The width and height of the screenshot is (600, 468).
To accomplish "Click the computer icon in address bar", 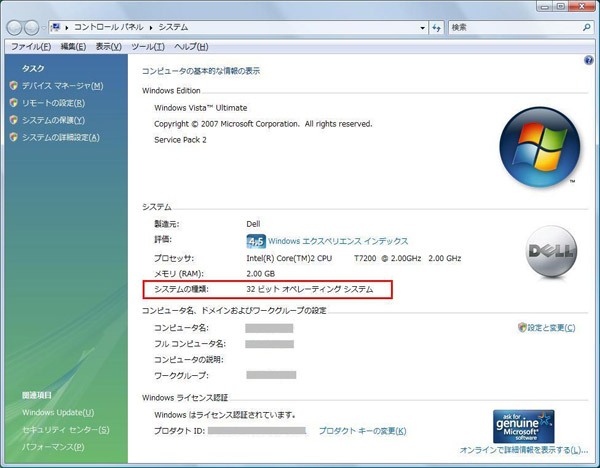I will [56, 27].
